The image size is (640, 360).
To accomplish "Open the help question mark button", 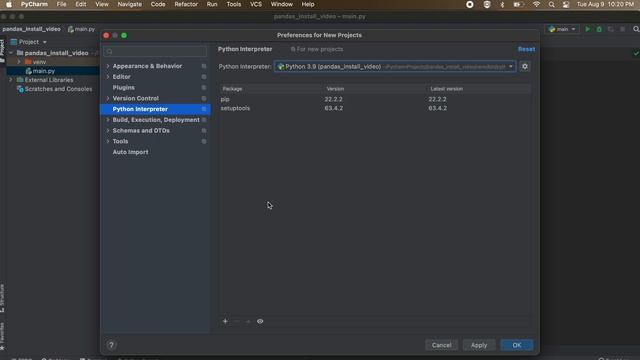I will (x=111, y=345).
